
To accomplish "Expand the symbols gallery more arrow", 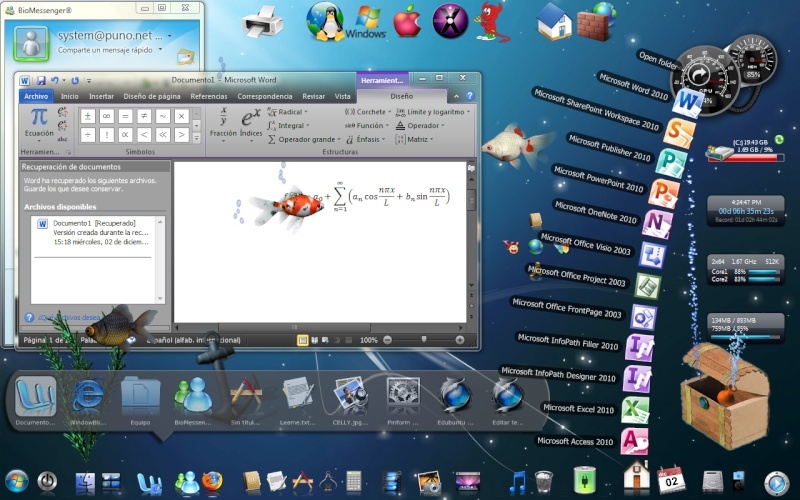I will (x=197, y=137).
